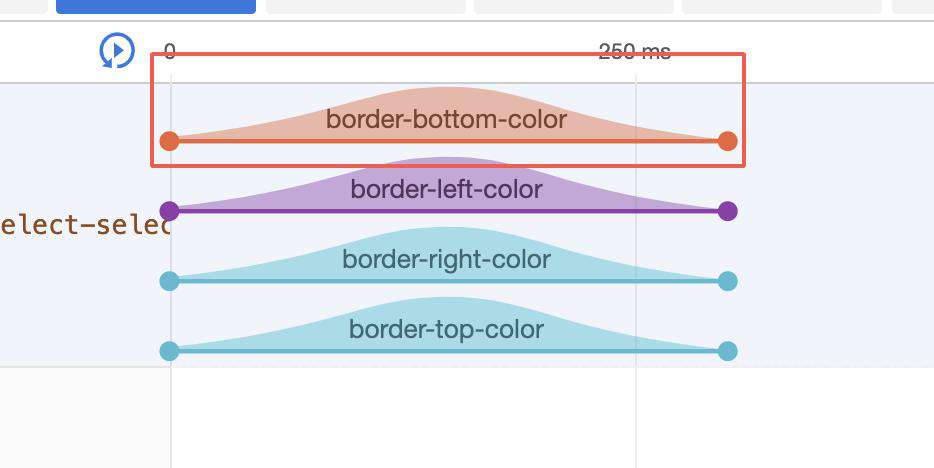Click the 250 ms mark on the timeline ruler
This screenshot has height=468, width=934.
click(x=634, y=52)
